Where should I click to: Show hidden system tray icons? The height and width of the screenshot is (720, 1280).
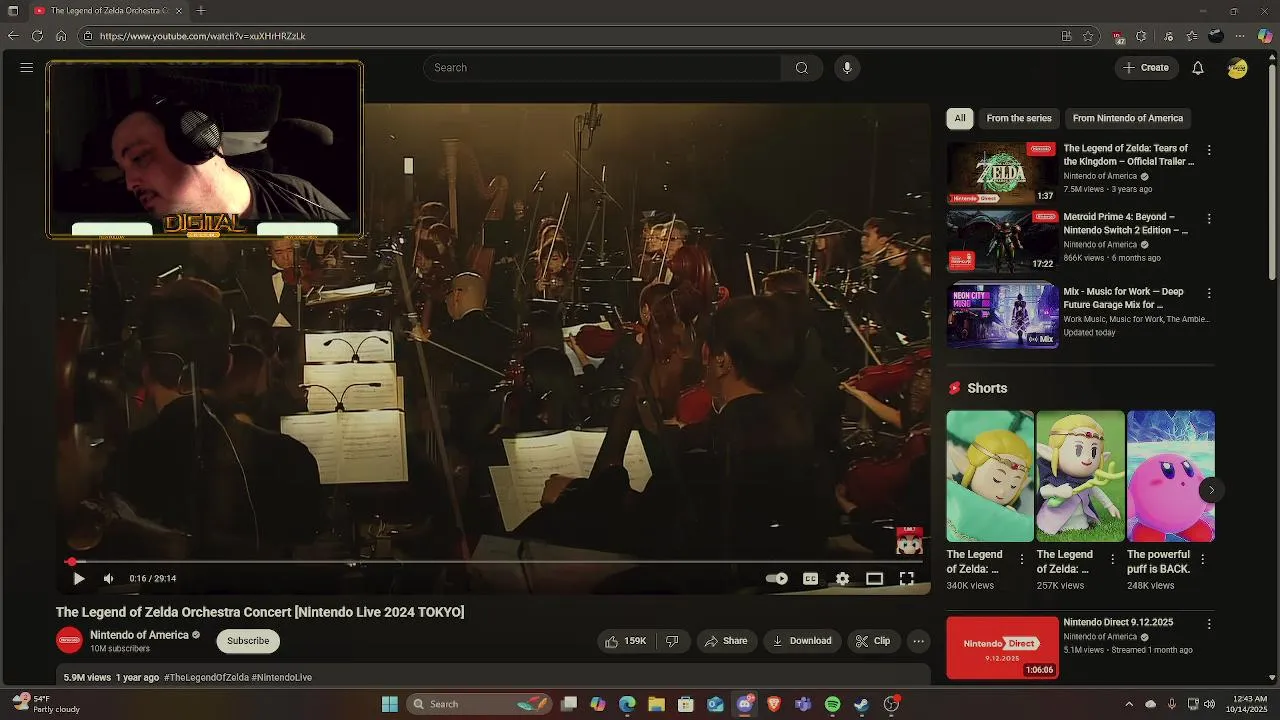pos(1129,704)
